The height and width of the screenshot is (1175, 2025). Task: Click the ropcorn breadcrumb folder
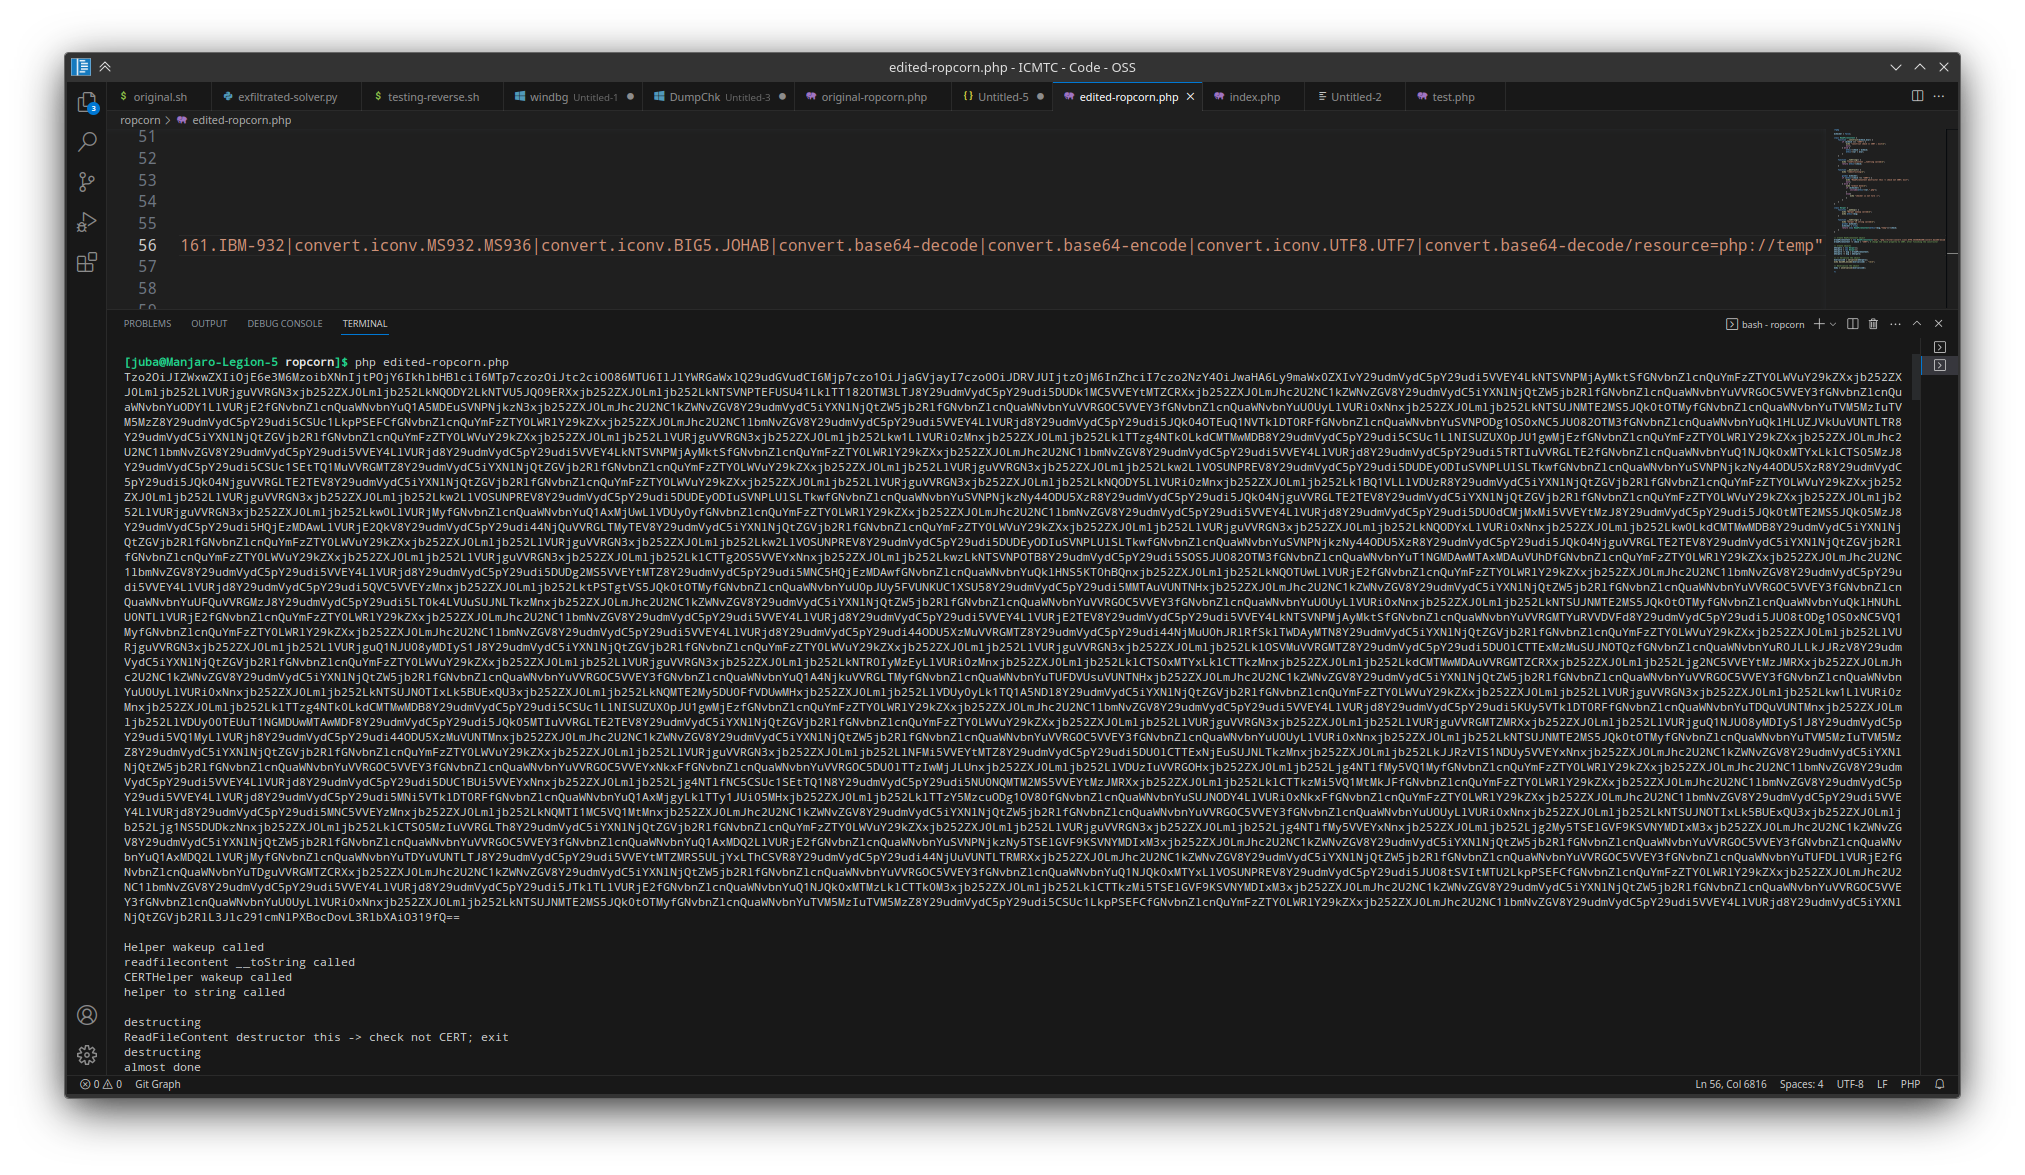point(140,120)
